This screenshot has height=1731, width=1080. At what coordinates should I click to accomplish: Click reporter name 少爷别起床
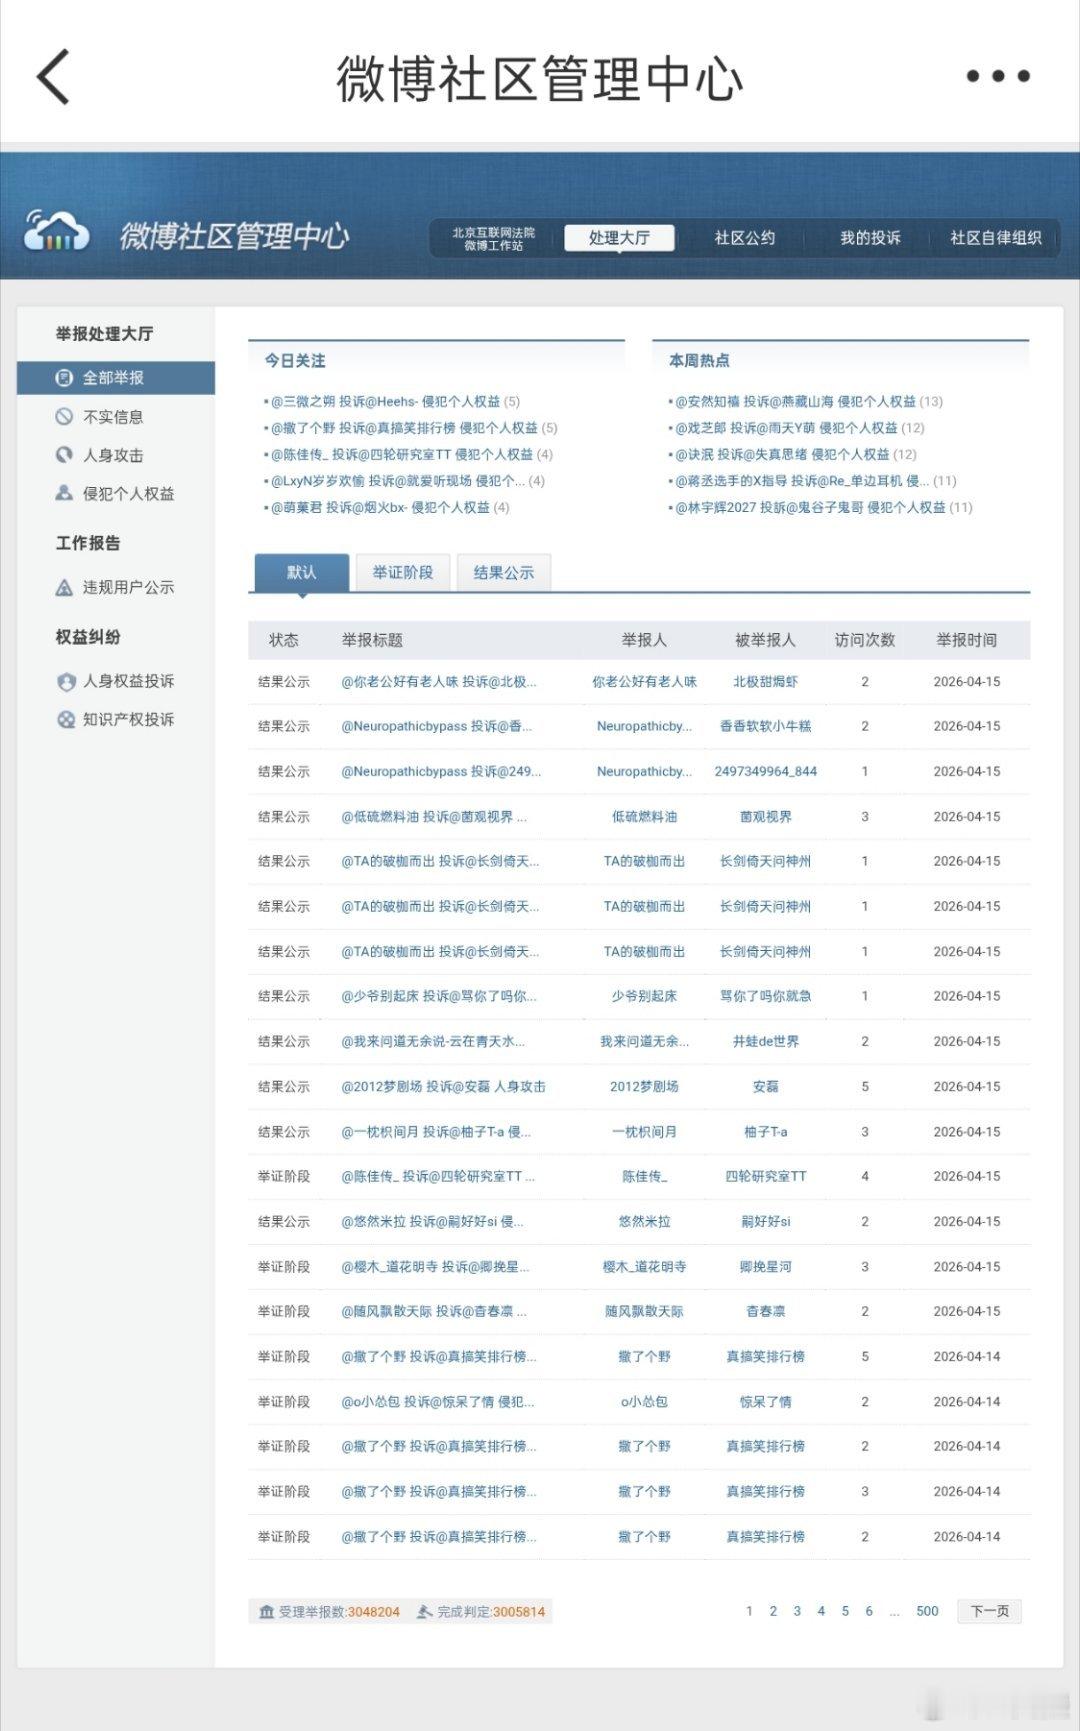click(644, 996)
